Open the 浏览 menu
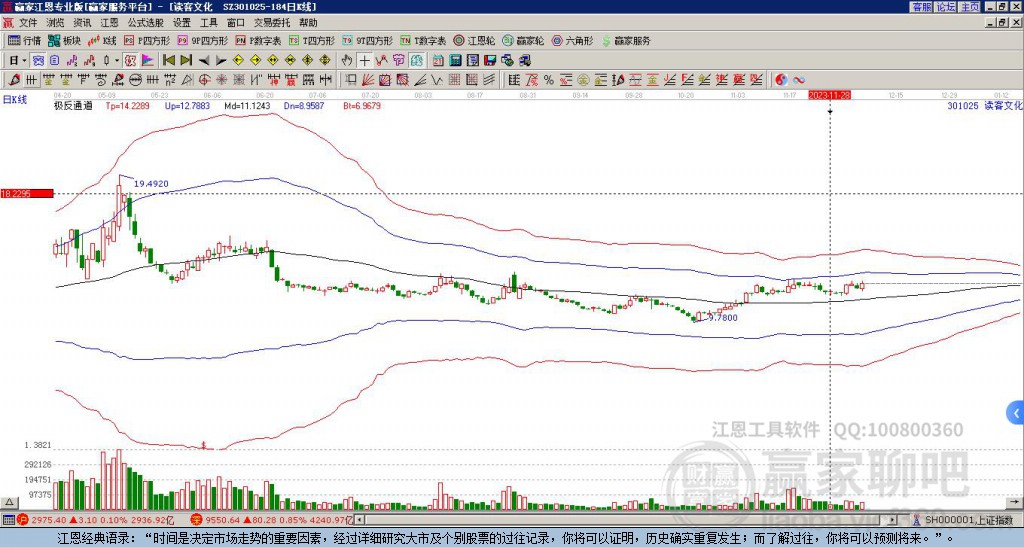The height and width of the screenshot is (548, 1024). [x=56, y=23]
